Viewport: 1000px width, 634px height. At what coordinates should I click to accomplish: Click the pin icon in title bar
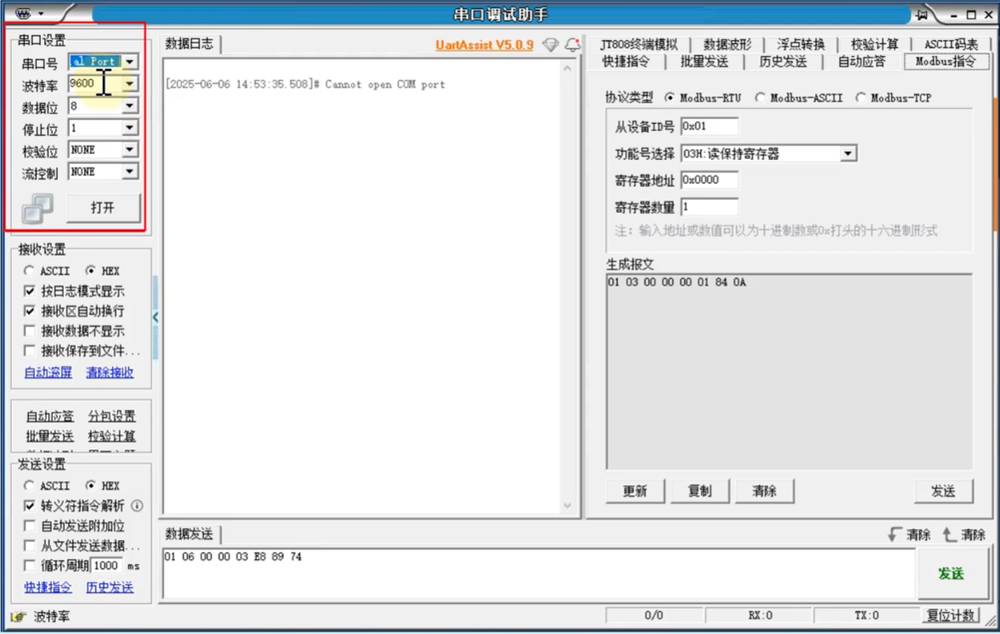pyautogui.click(x=921, y=14)
